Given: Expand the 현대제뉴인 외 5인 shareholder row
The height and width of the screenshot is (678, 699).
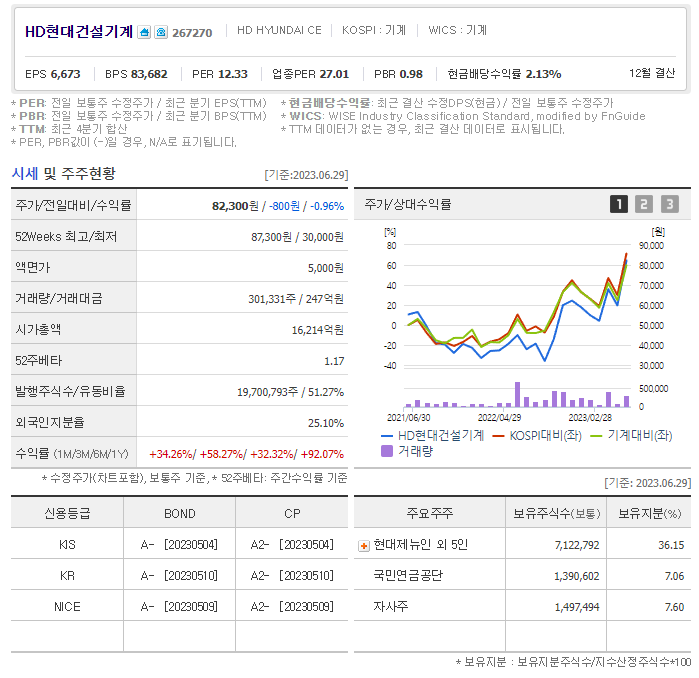Looking at the screenshot, I should [364, 546].
